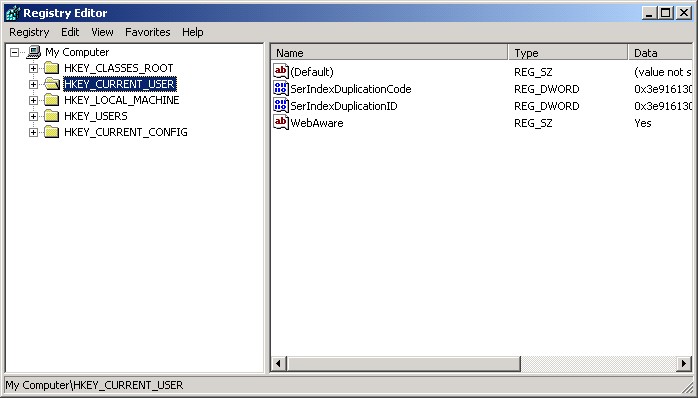Image resolution: width=698 pixels, height=398 pixels.
Task: Expand the HKEY_CURRENT_USER key
Action: click(33, 85)
